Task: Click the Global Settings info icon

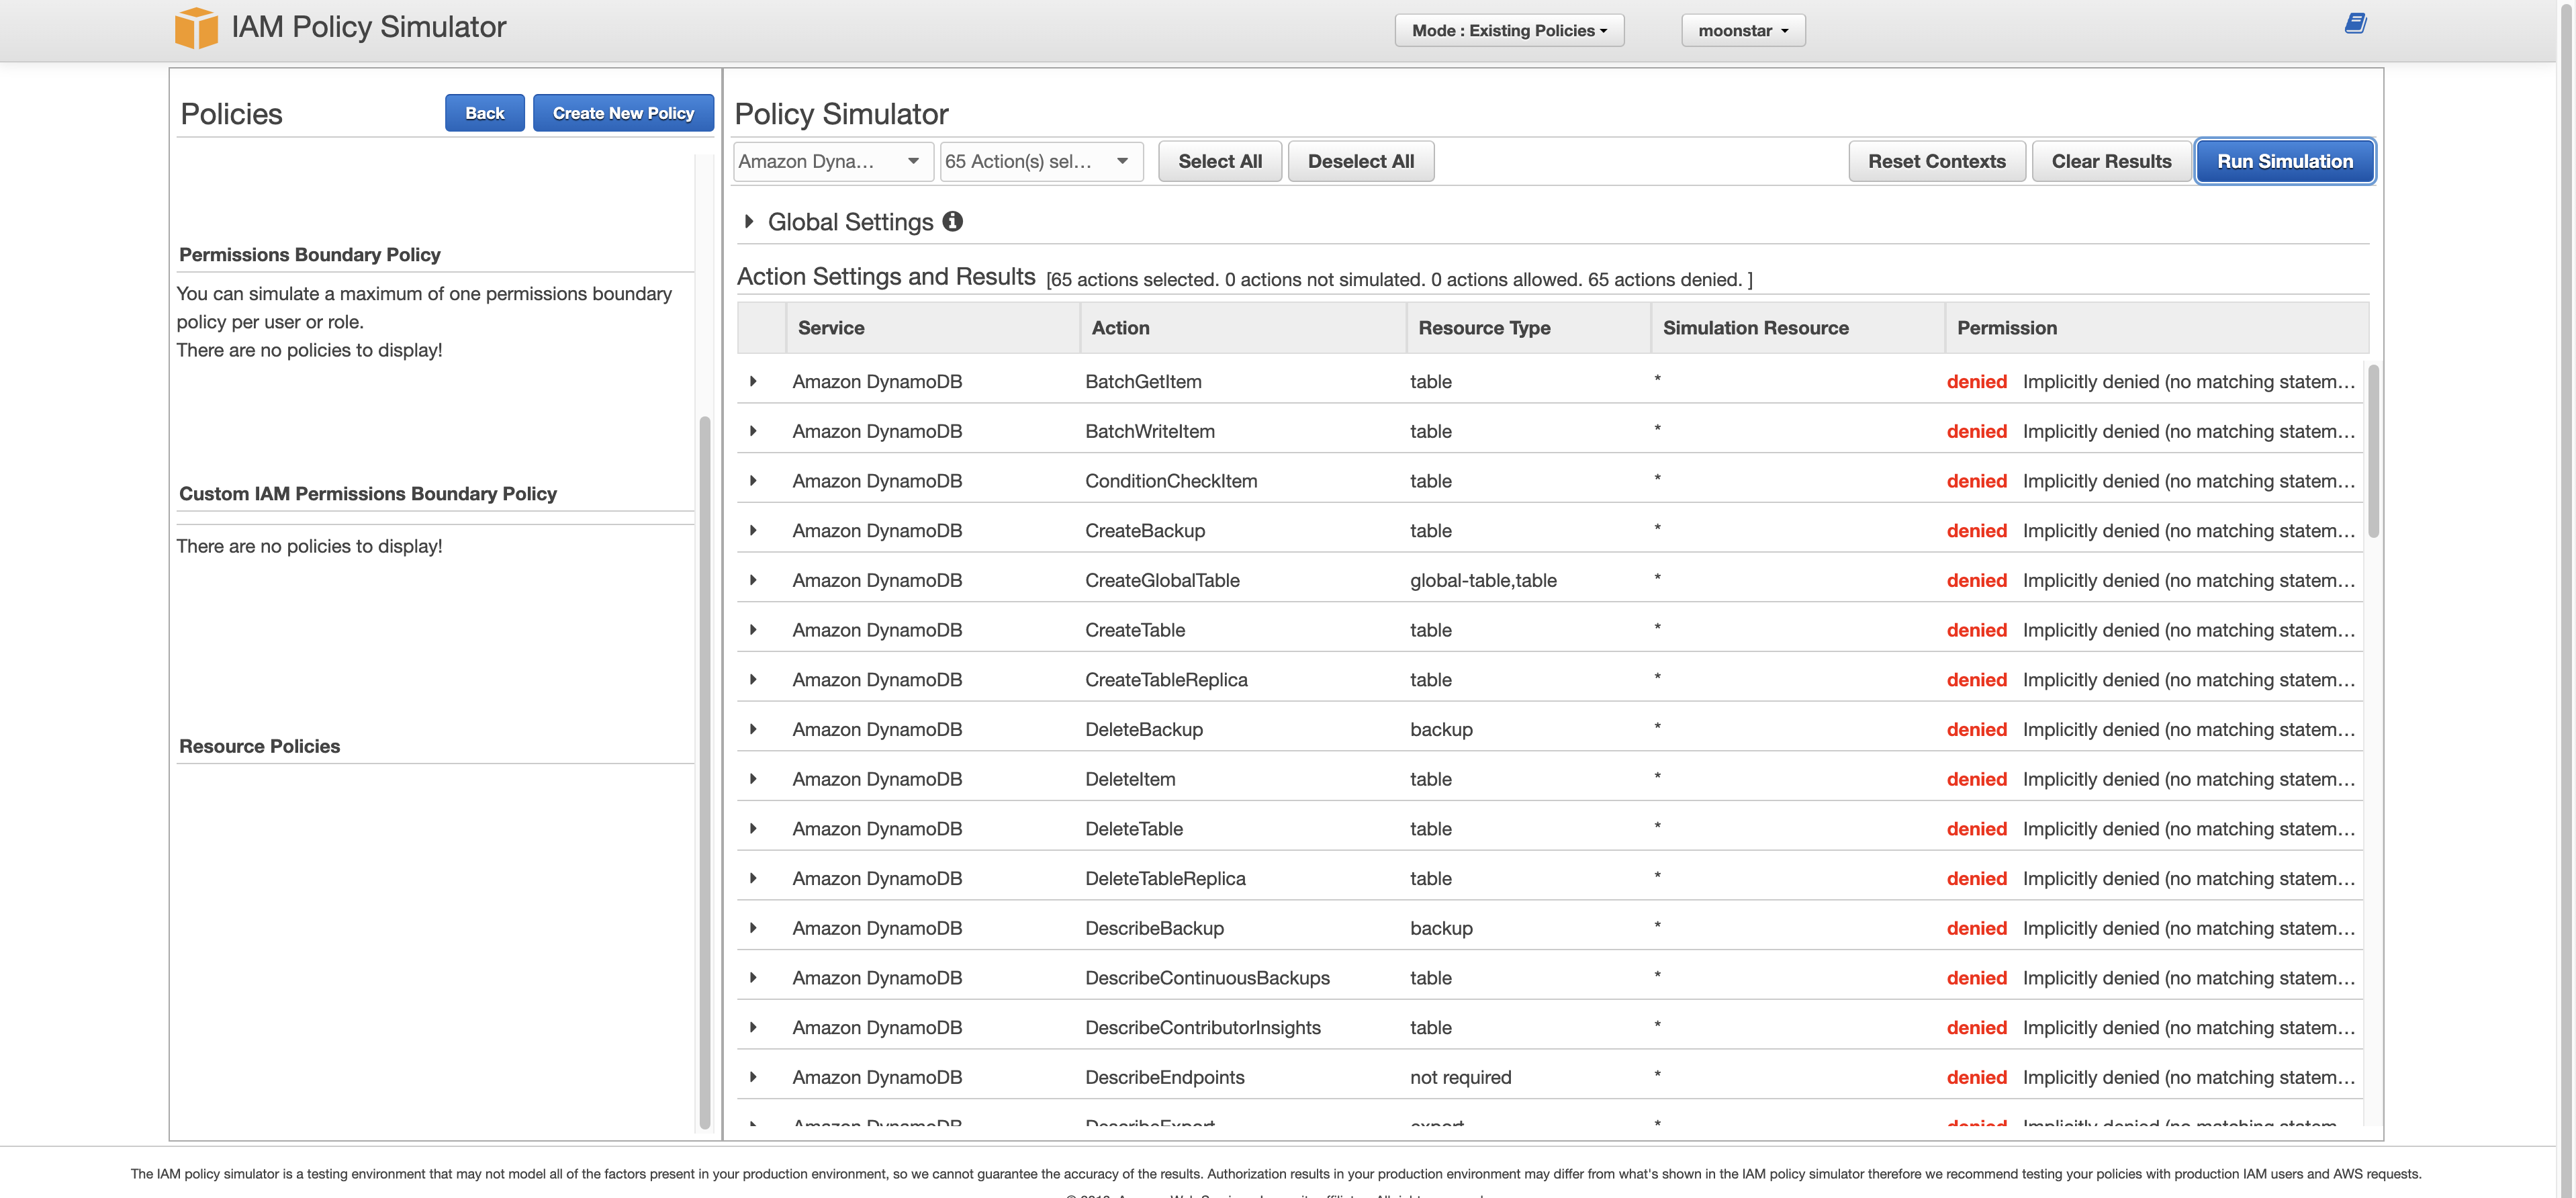Action: click(952, 222)
